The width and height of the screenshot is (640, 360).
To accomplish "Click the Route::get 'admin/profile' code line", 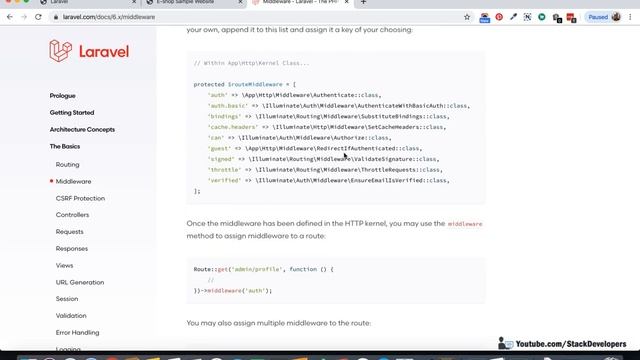I will (264, 269).
